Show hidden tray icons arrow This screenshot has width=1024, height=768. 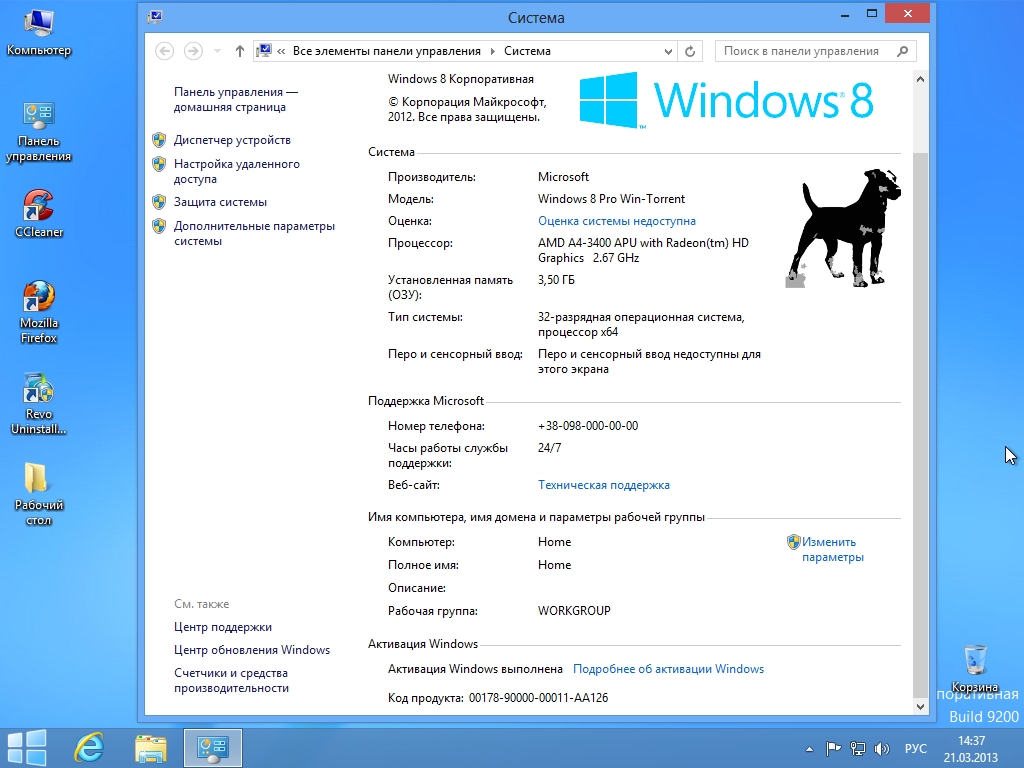click(809, 748)
